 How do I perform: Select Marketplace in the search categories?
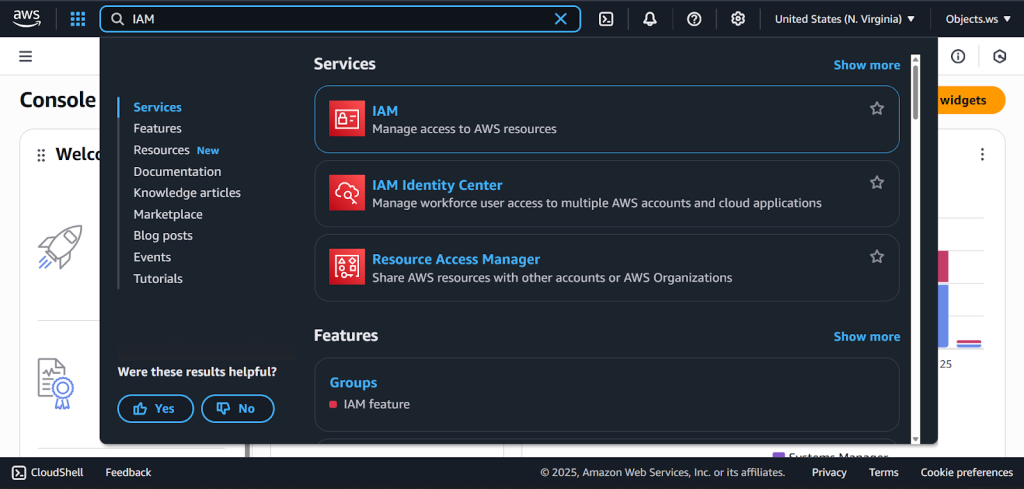tap(168, 214)
